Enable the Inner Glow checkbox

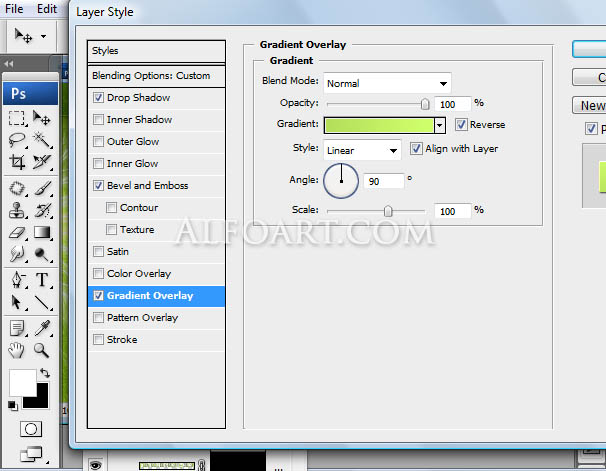[x=98, y=163]
